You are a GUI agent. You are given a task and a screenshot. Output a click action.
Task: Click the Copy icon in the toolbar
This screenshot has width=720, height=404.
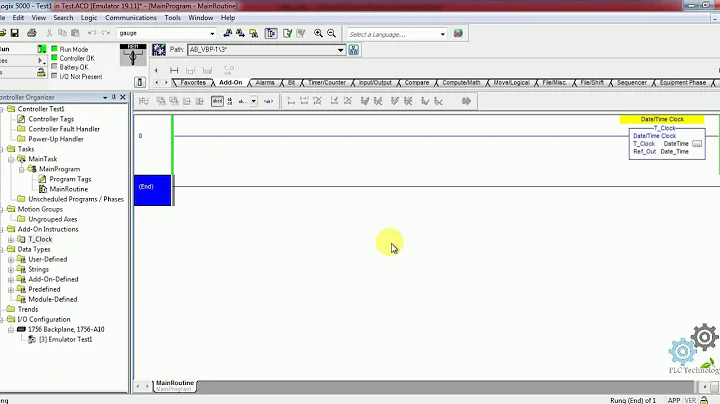tap(62, 33)
